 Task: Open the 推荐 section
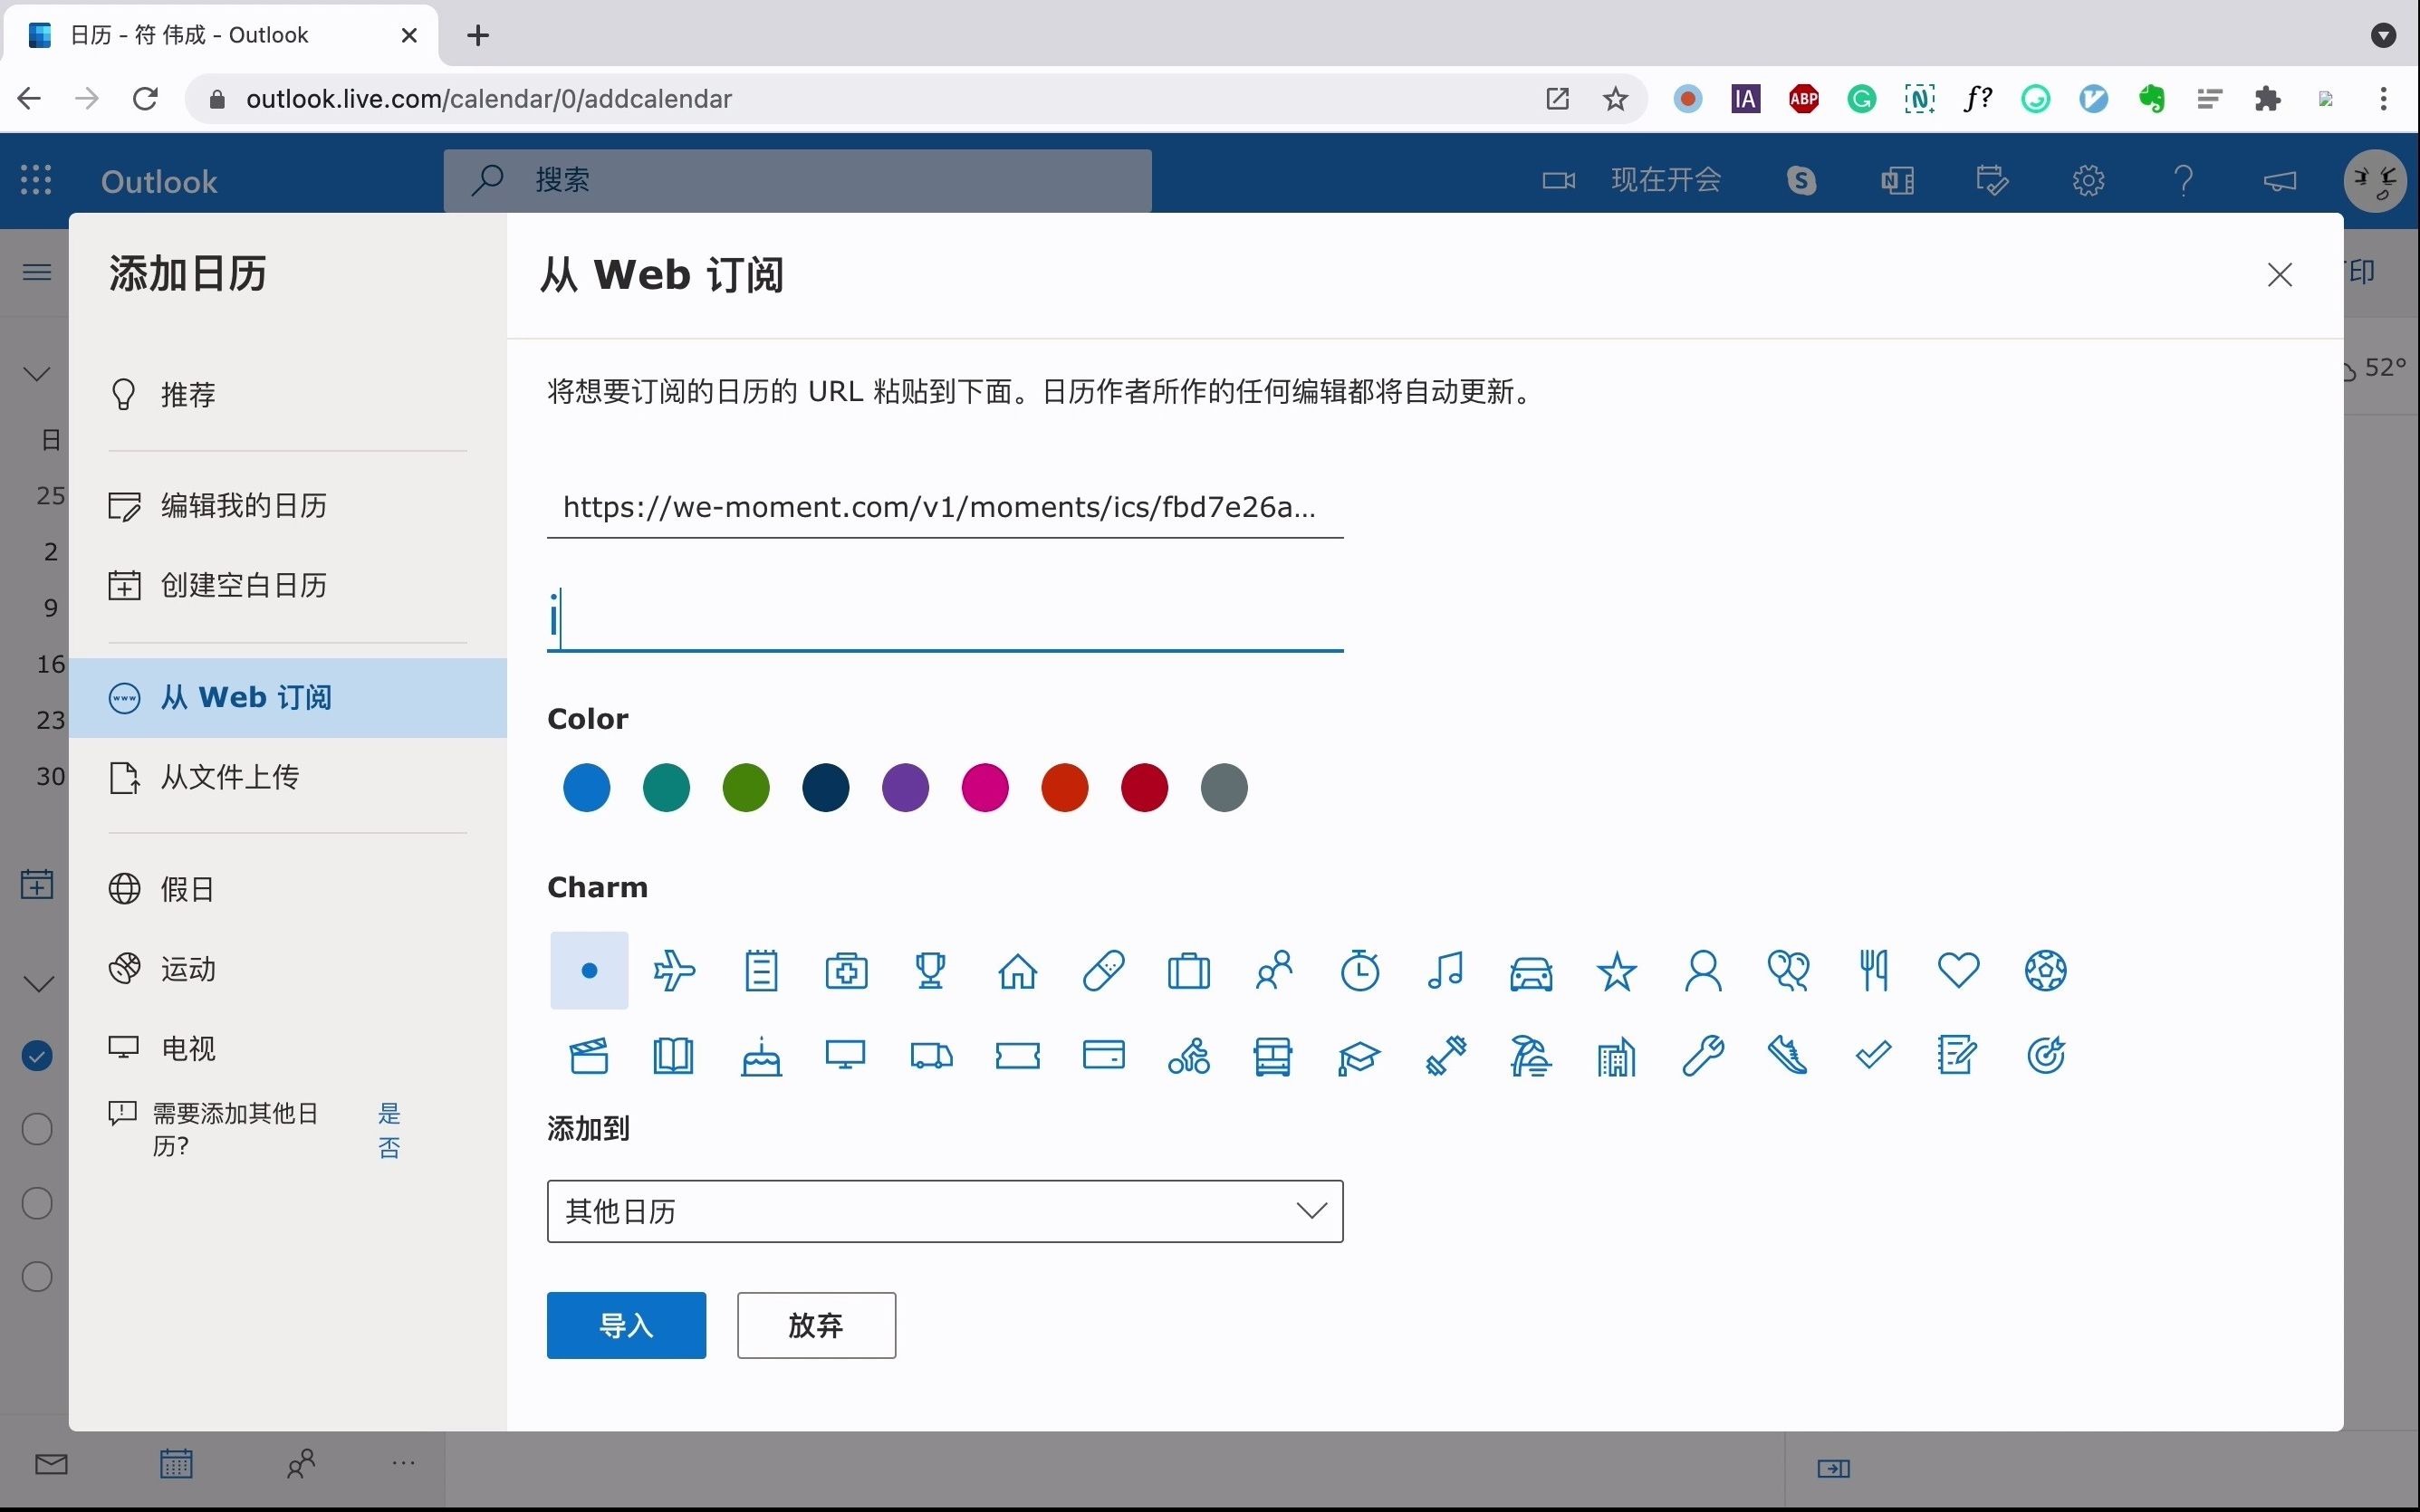click(288, 394)
